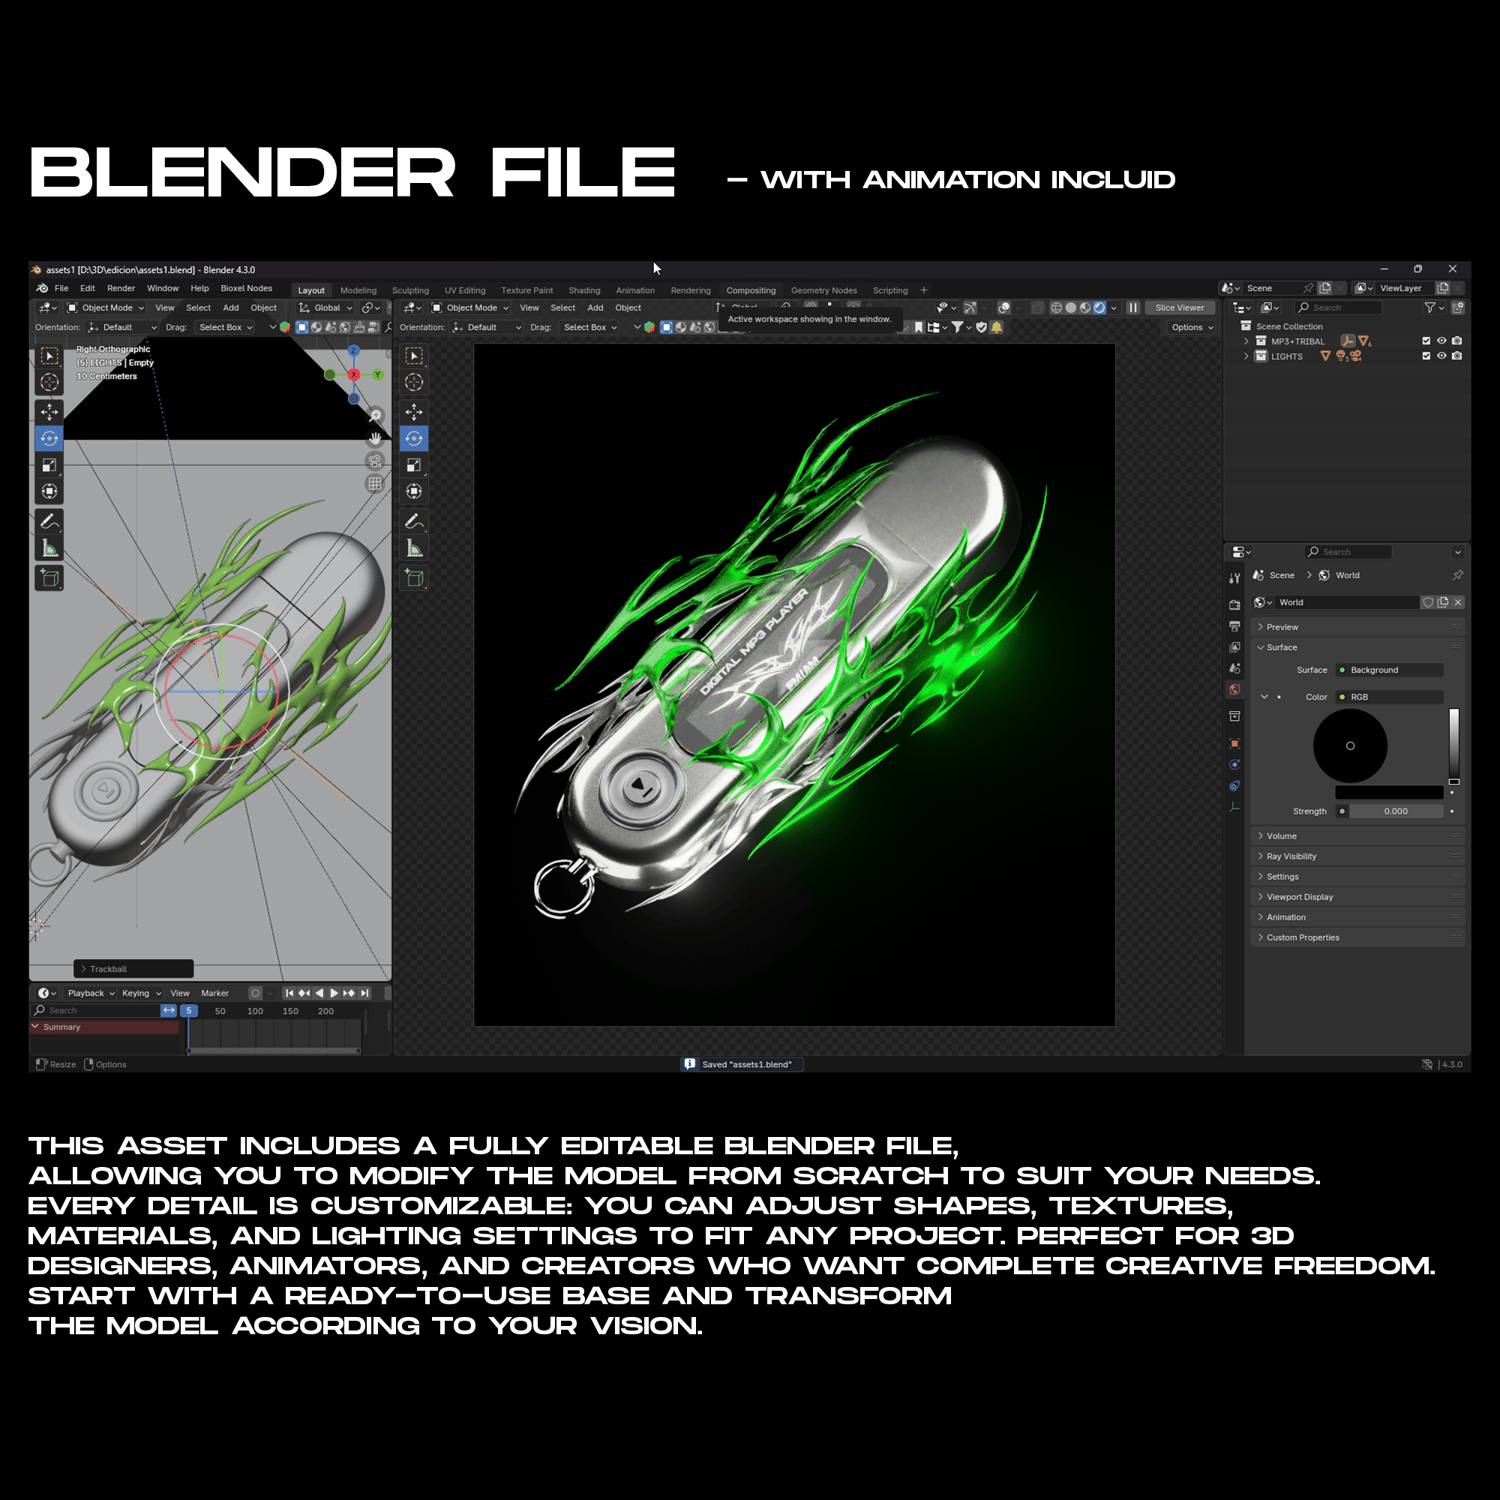Disable LIGHTS in renders via camera icon
Viewport: 1500px width, 1500px height.
coord(1457,356)
